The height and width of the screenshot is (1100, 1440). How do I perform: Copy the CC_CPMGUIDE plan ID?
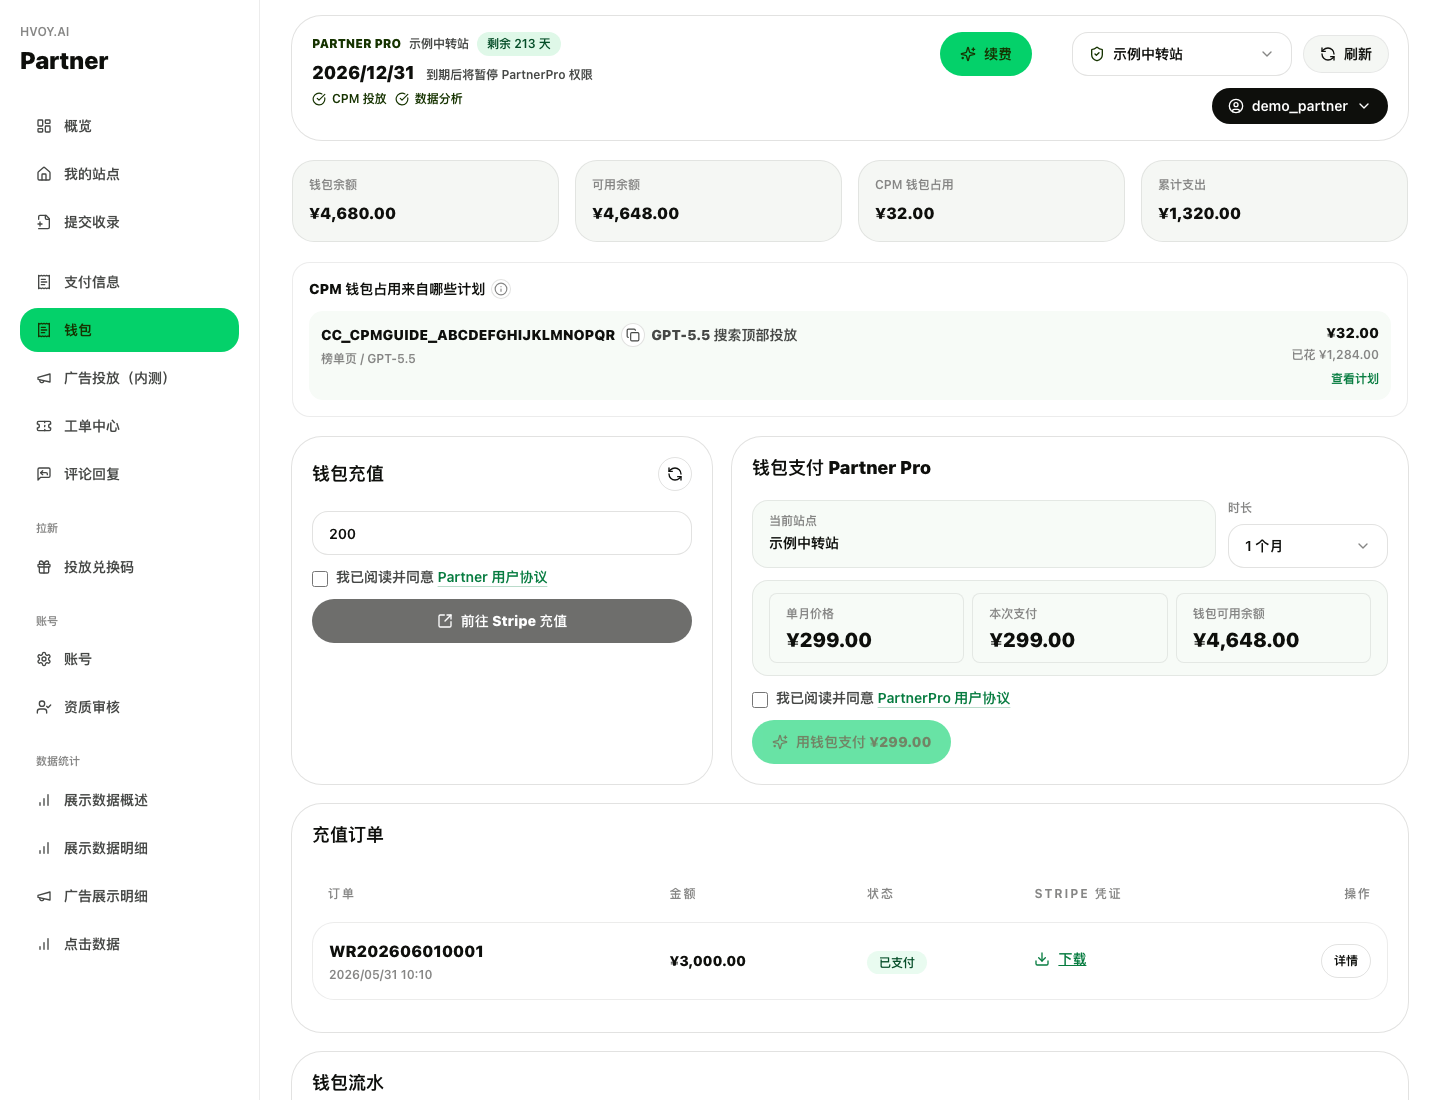[x=633, y=335]
